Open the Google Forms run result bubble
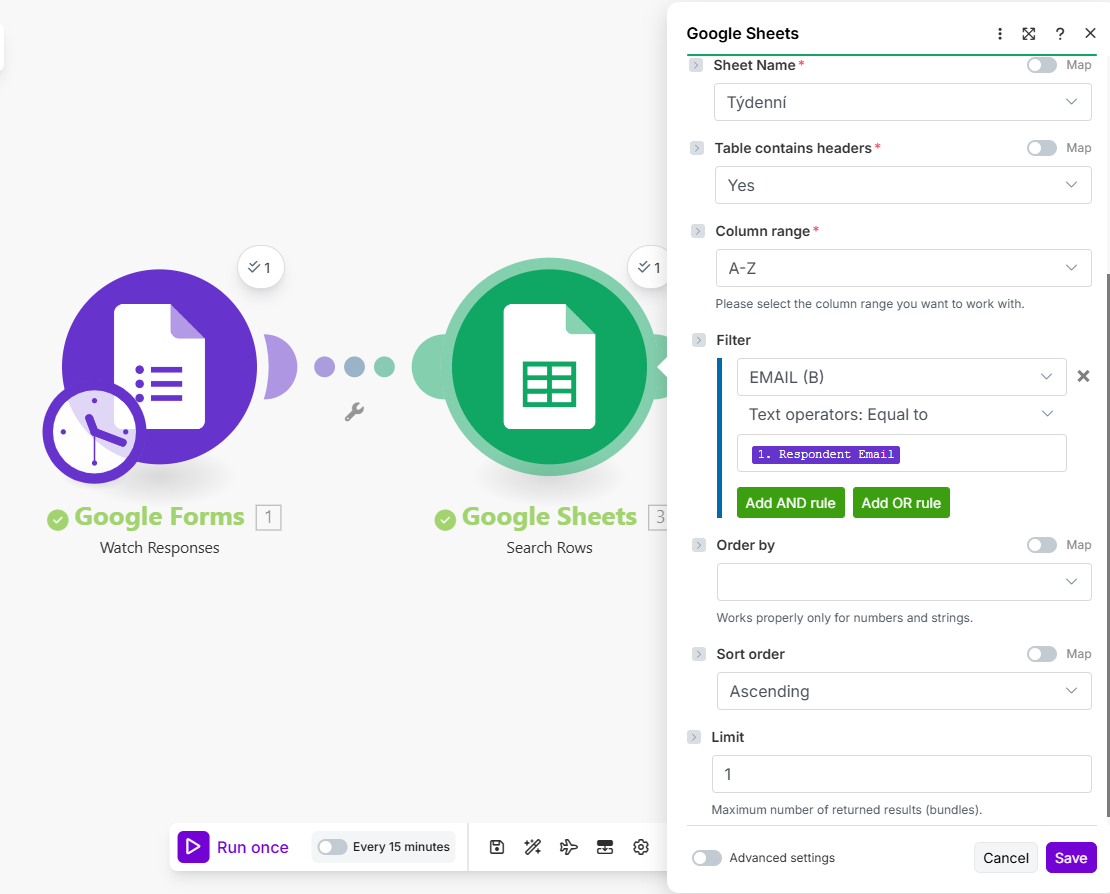This screenshot has height=894, width=1110. click(x=261, y=268)
